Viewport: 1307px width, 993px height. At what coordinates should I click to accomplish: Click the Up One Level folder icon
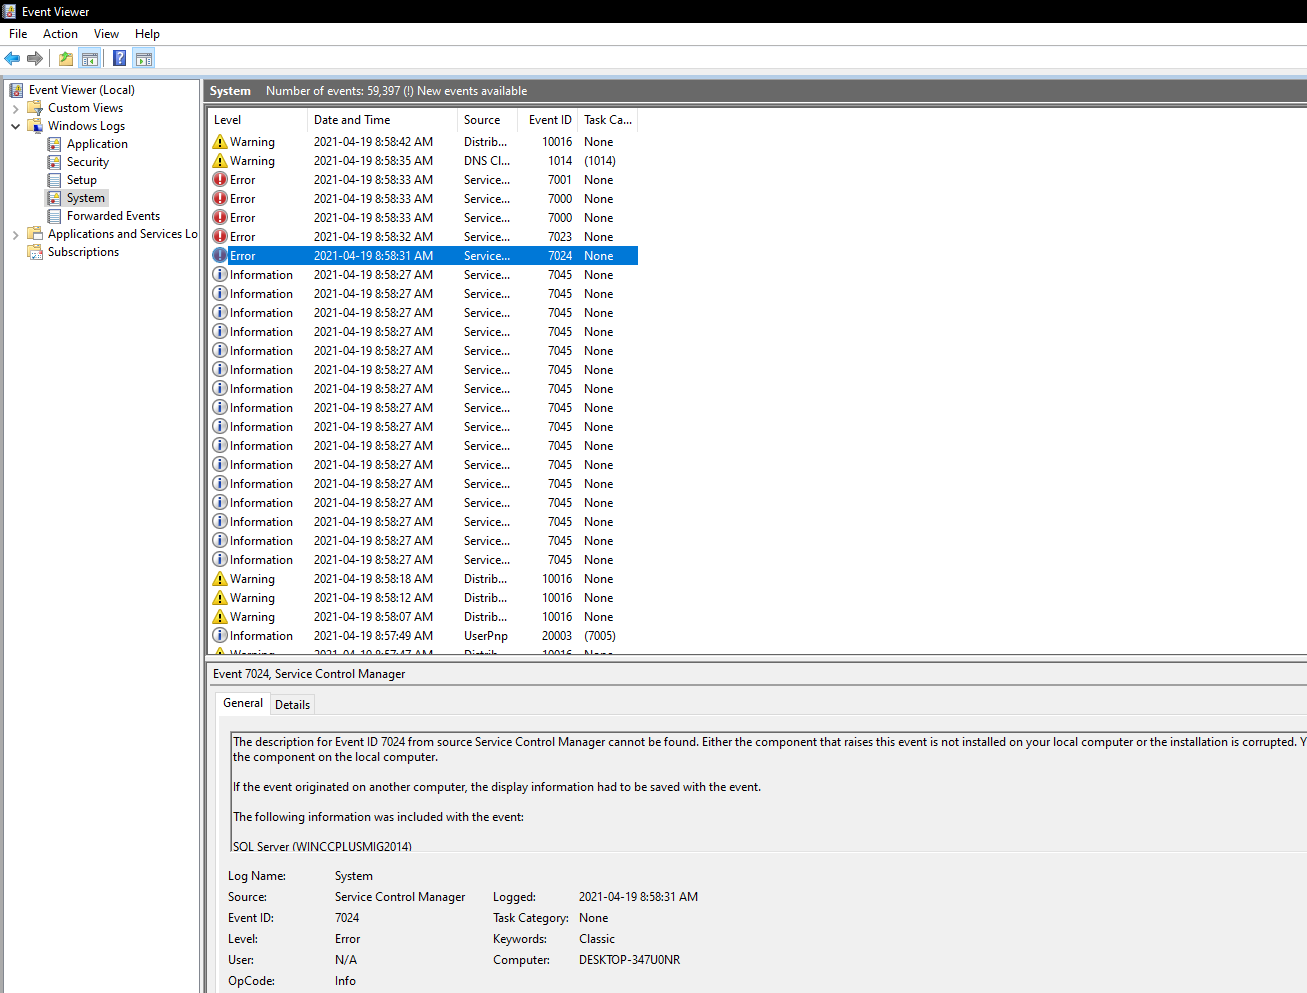66,58
